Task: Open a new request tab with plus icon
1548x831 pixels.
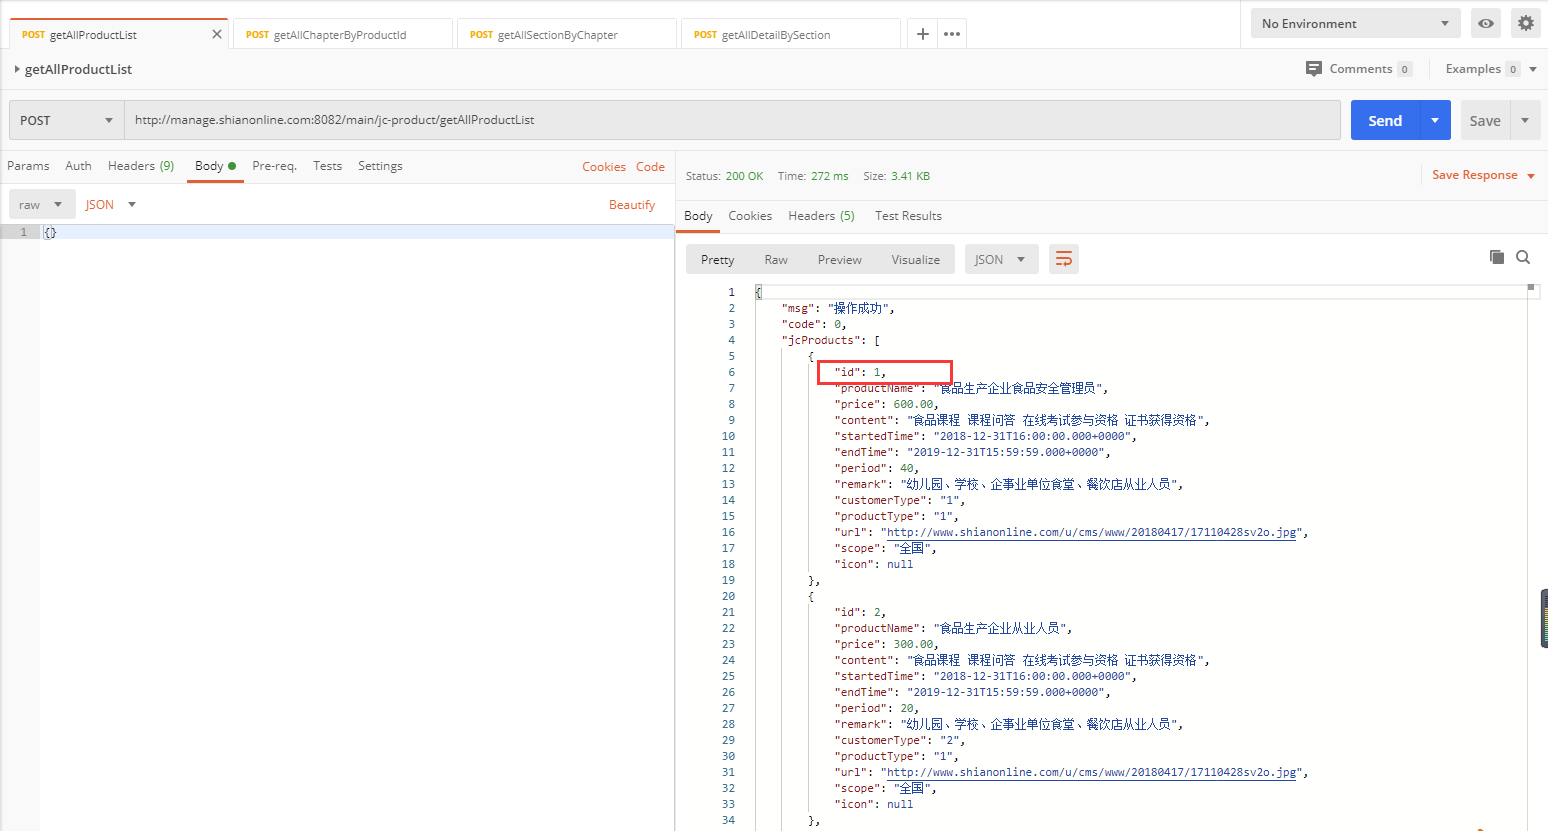Action: pyautogui.click(x=923, y=34)
